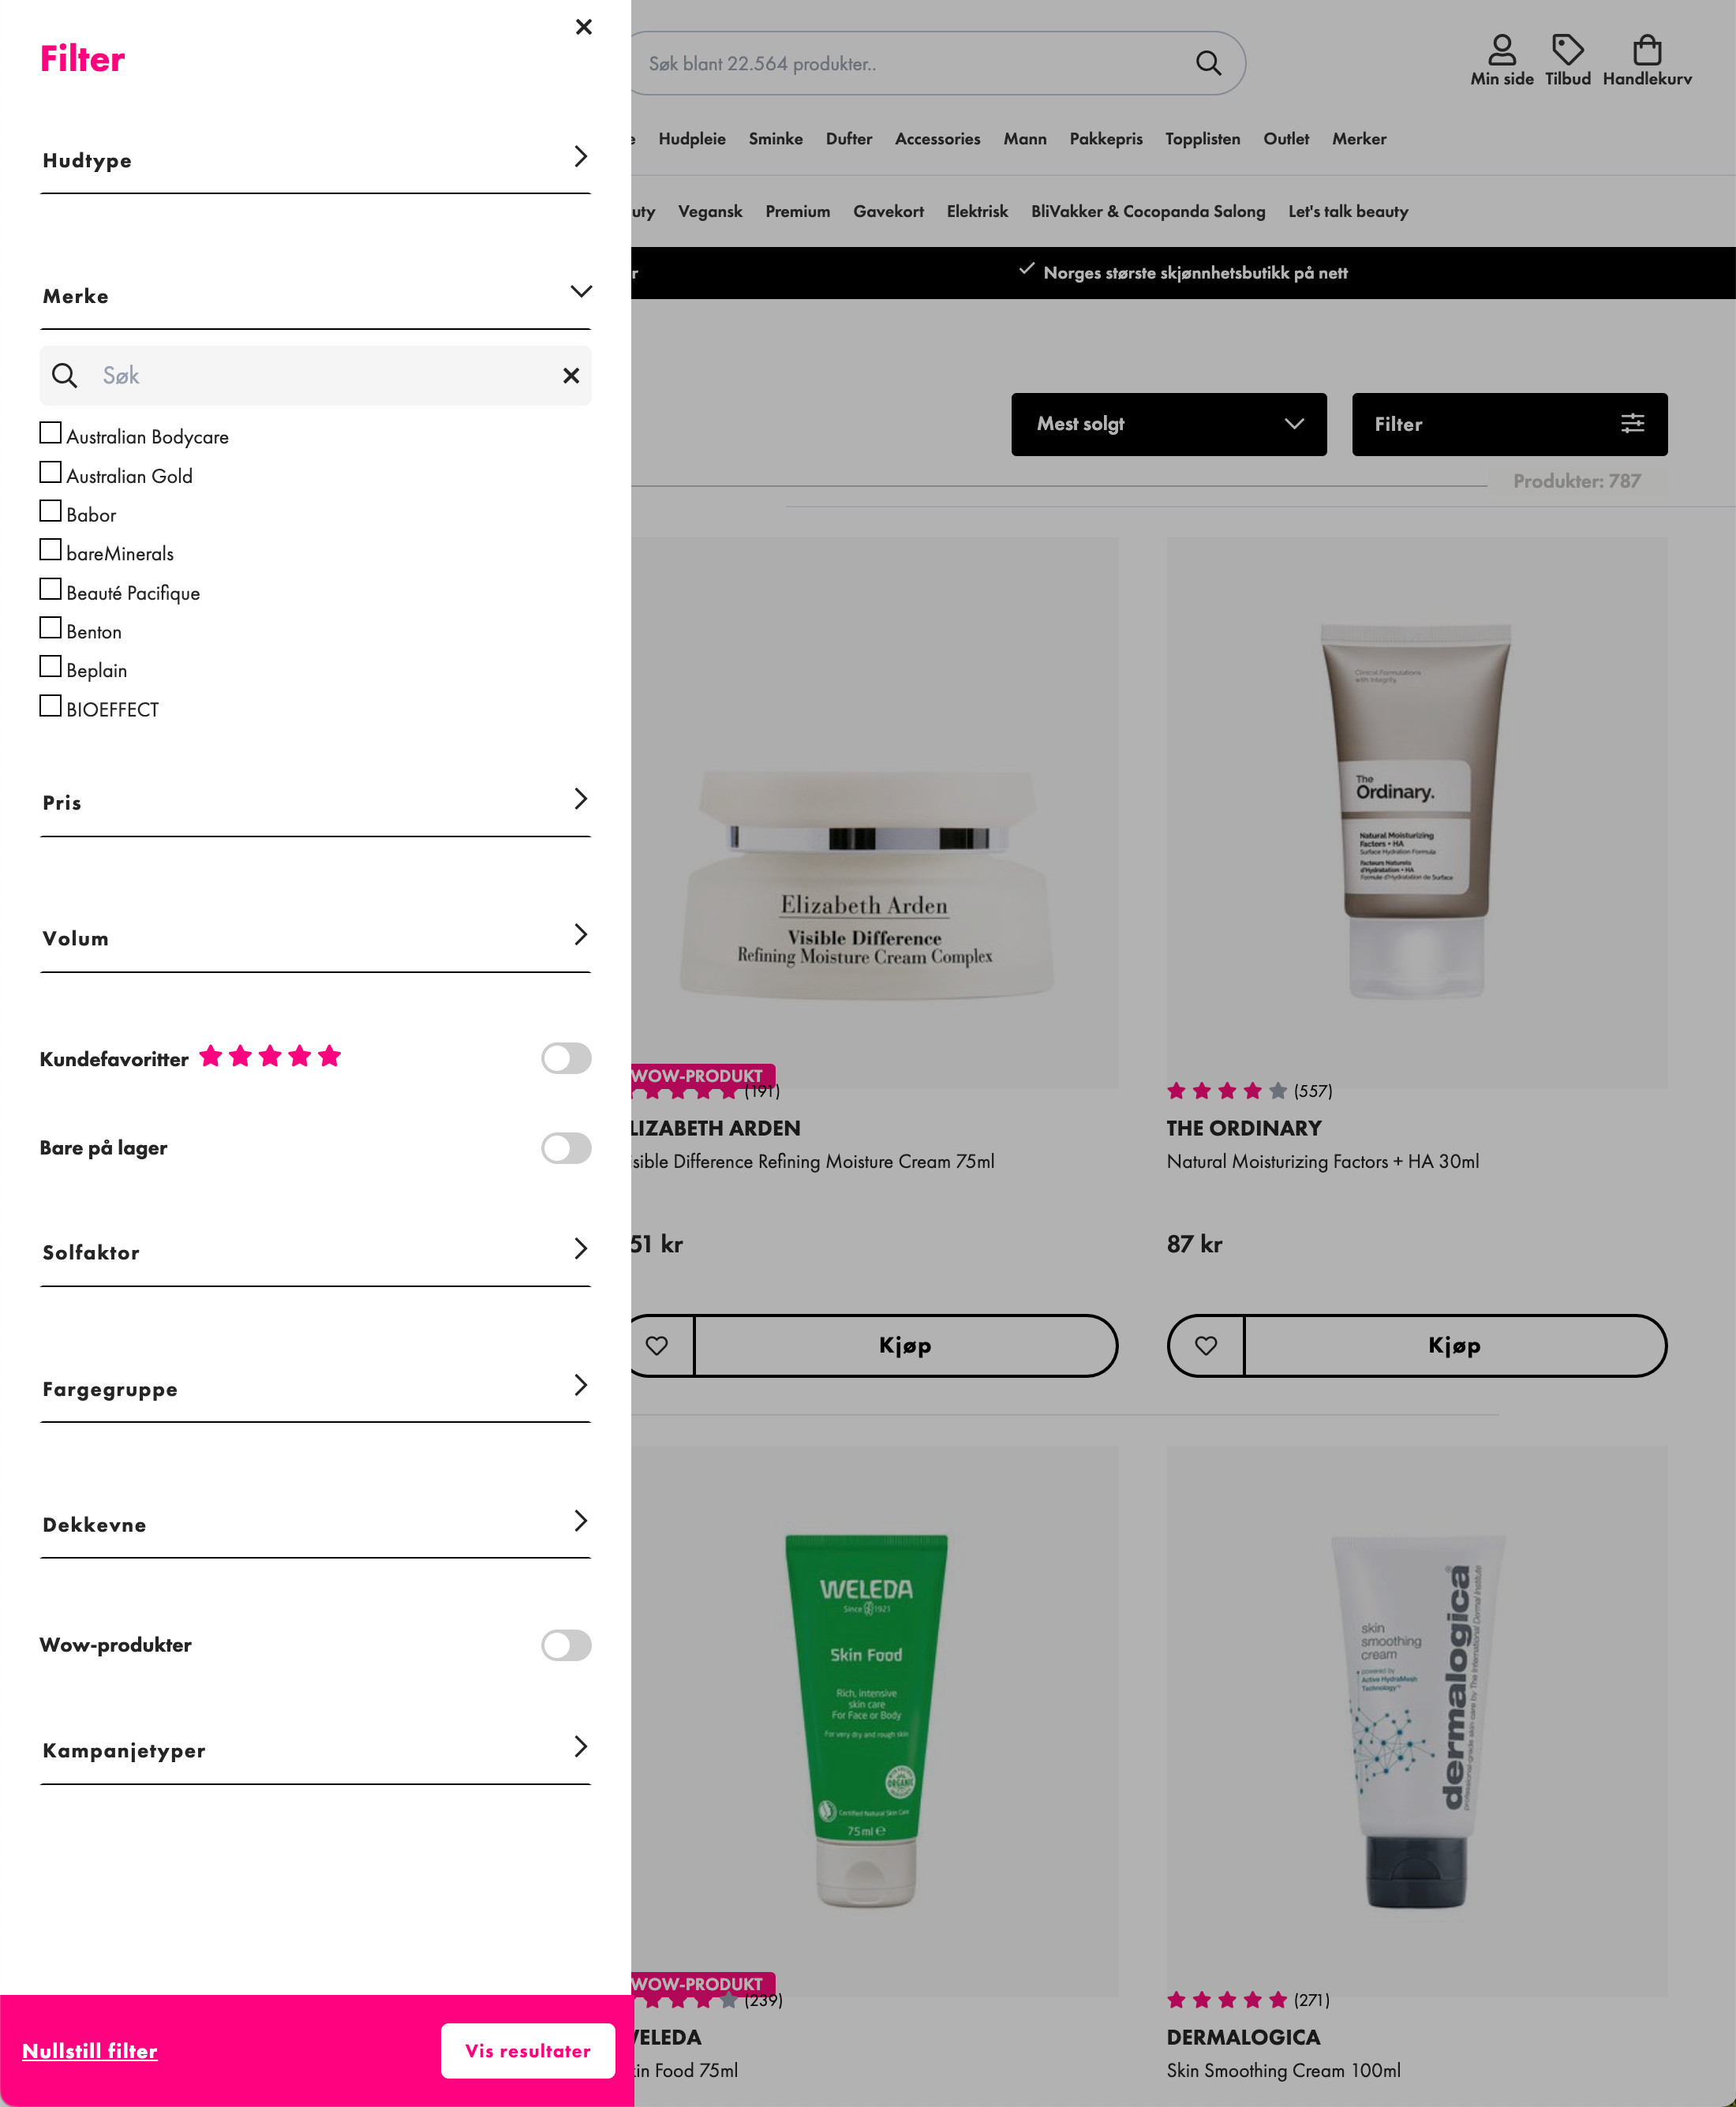Turn on Bare på lager switch

pyautogui.click(x=566, y=1148)
